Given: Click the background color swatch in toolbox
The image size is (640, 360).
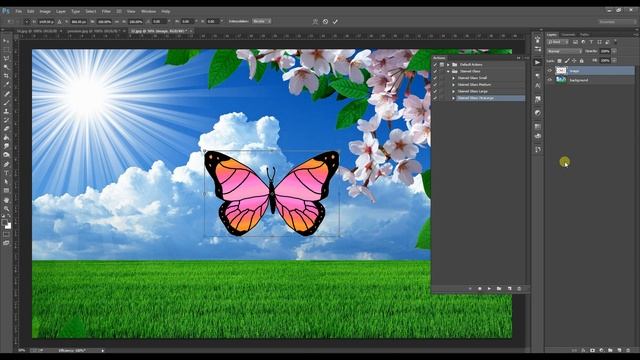Looking at the screenshot, I should pos(9,226).
